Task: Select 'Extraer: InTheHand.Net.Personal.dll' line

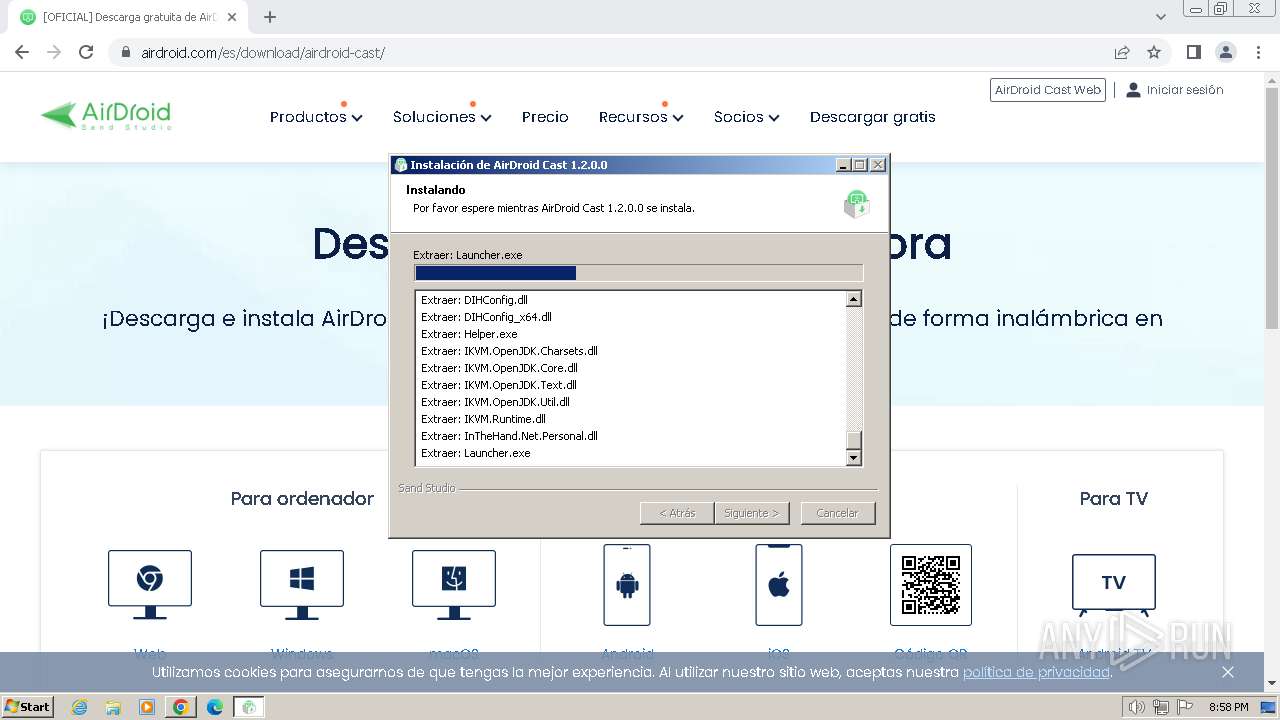Action: tap(509, 436)
